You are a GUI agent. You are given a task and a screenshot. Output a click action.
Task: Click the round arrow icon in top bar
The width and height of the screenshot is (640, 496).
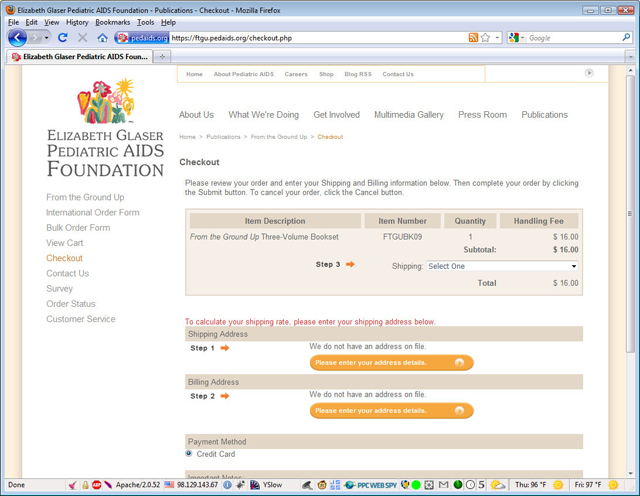[x=589, y=73]
